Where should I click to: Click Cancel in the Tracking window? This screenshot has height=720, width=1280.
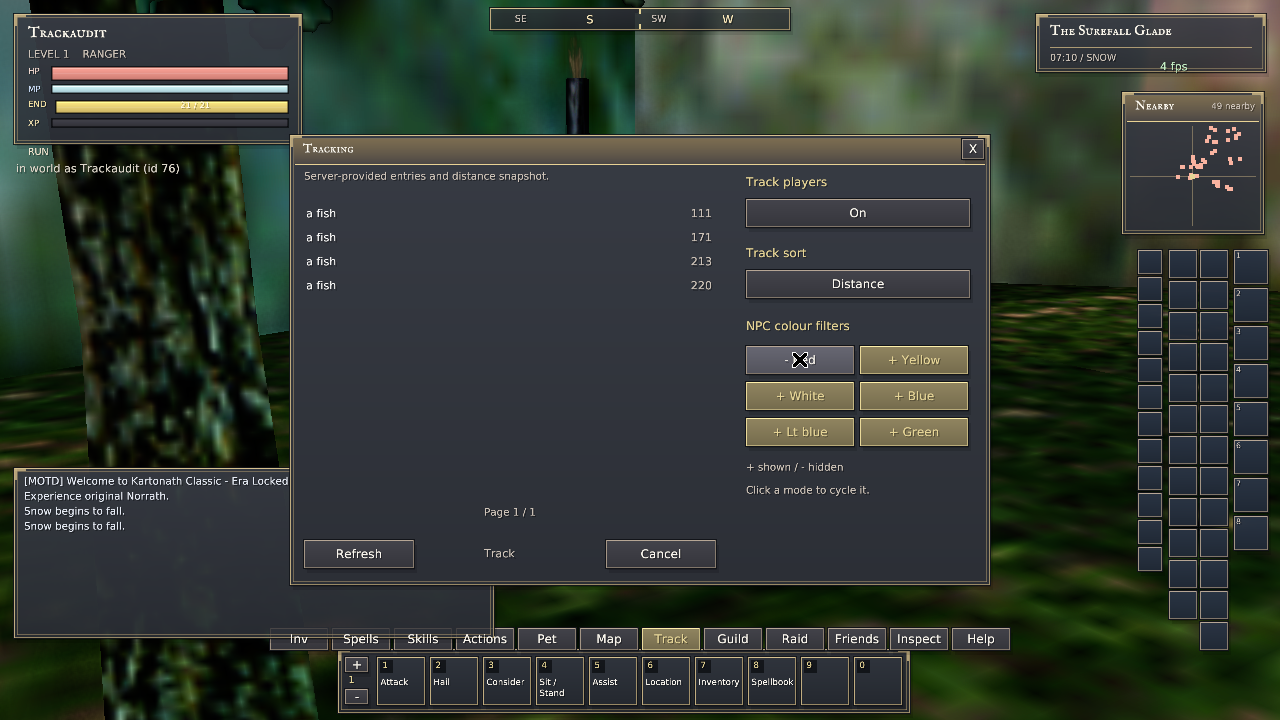(661, 554)
